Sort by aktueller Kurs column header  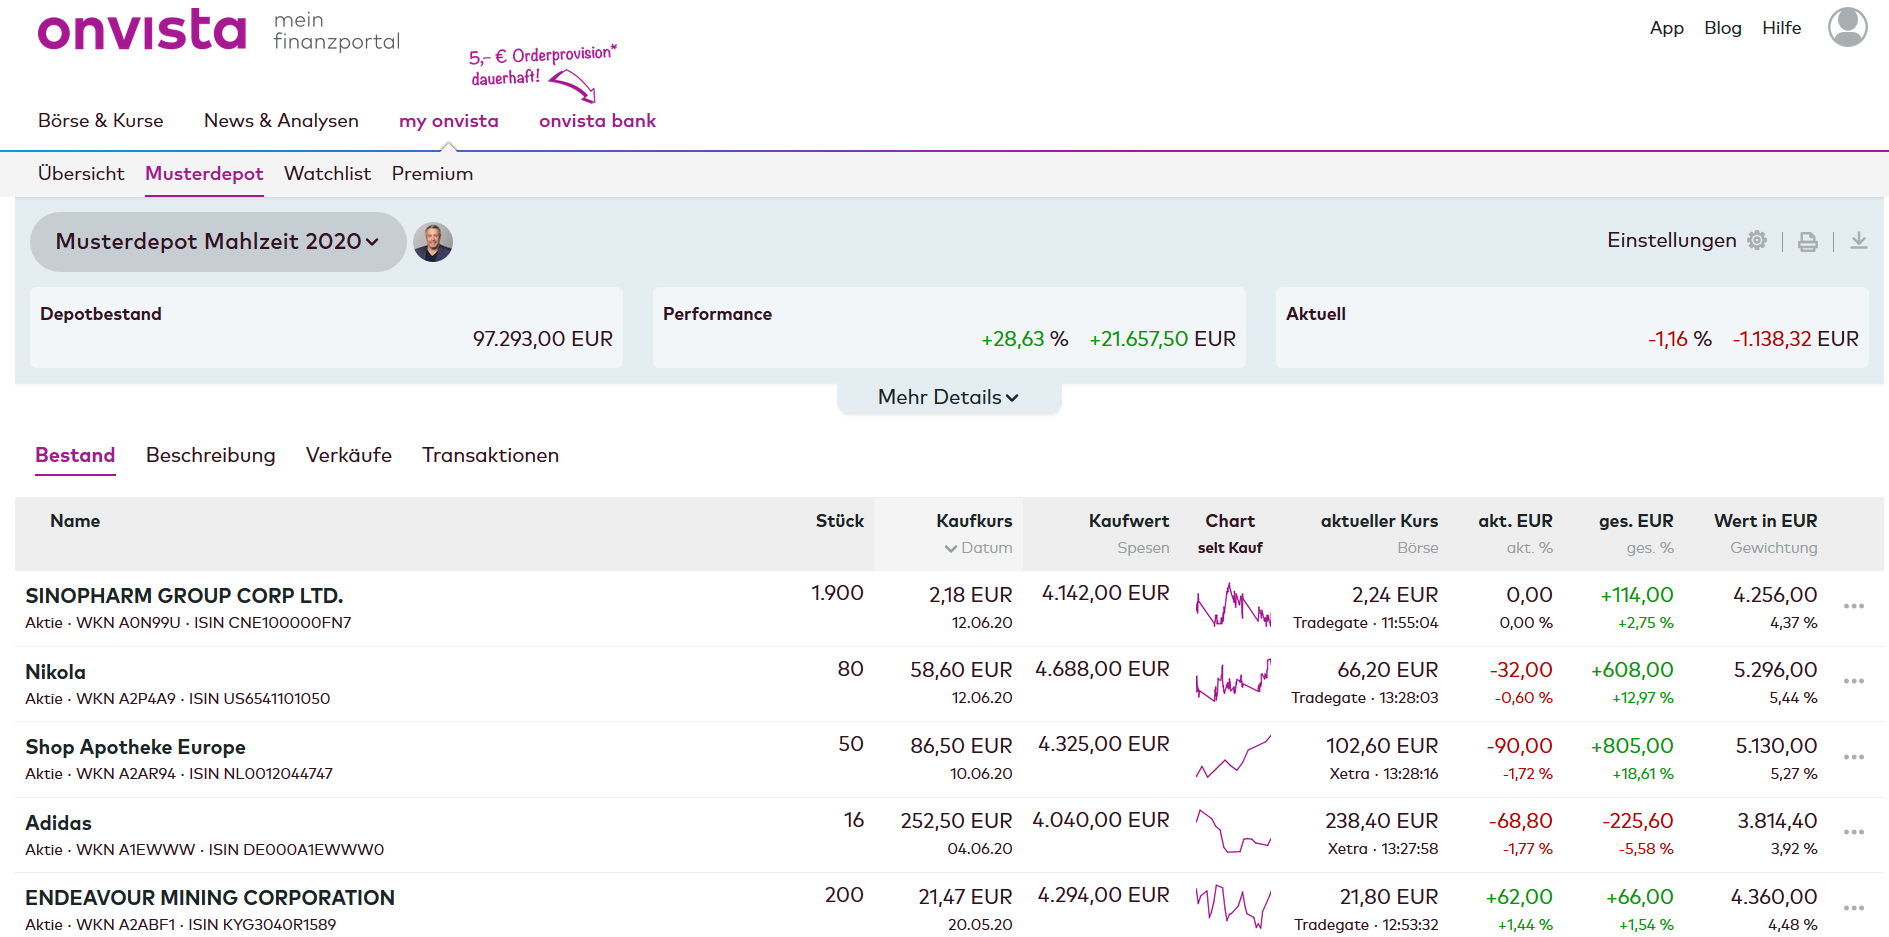coord(1379,521)
